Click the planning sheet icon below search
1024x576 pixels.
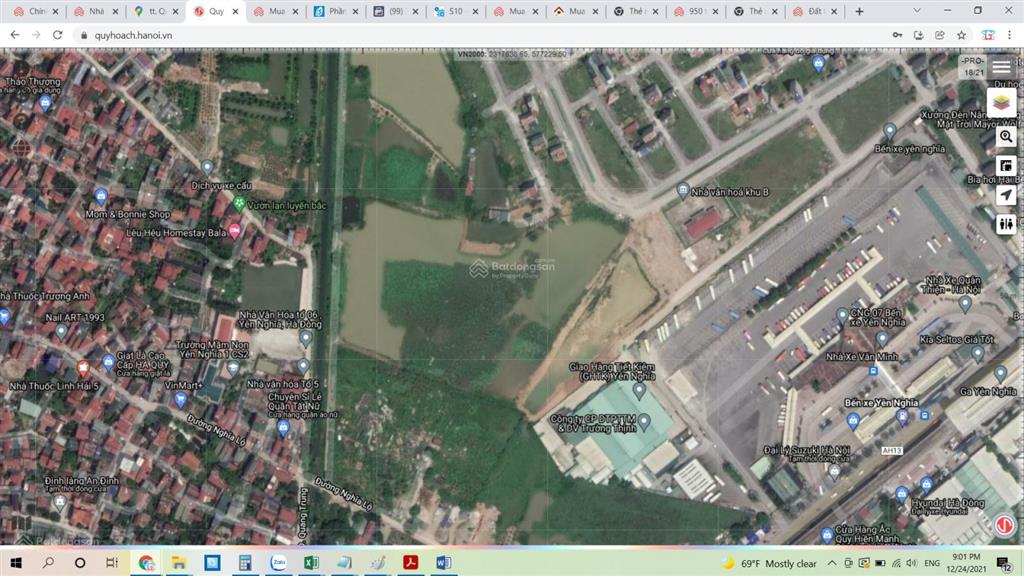[x=1006, y=166]
